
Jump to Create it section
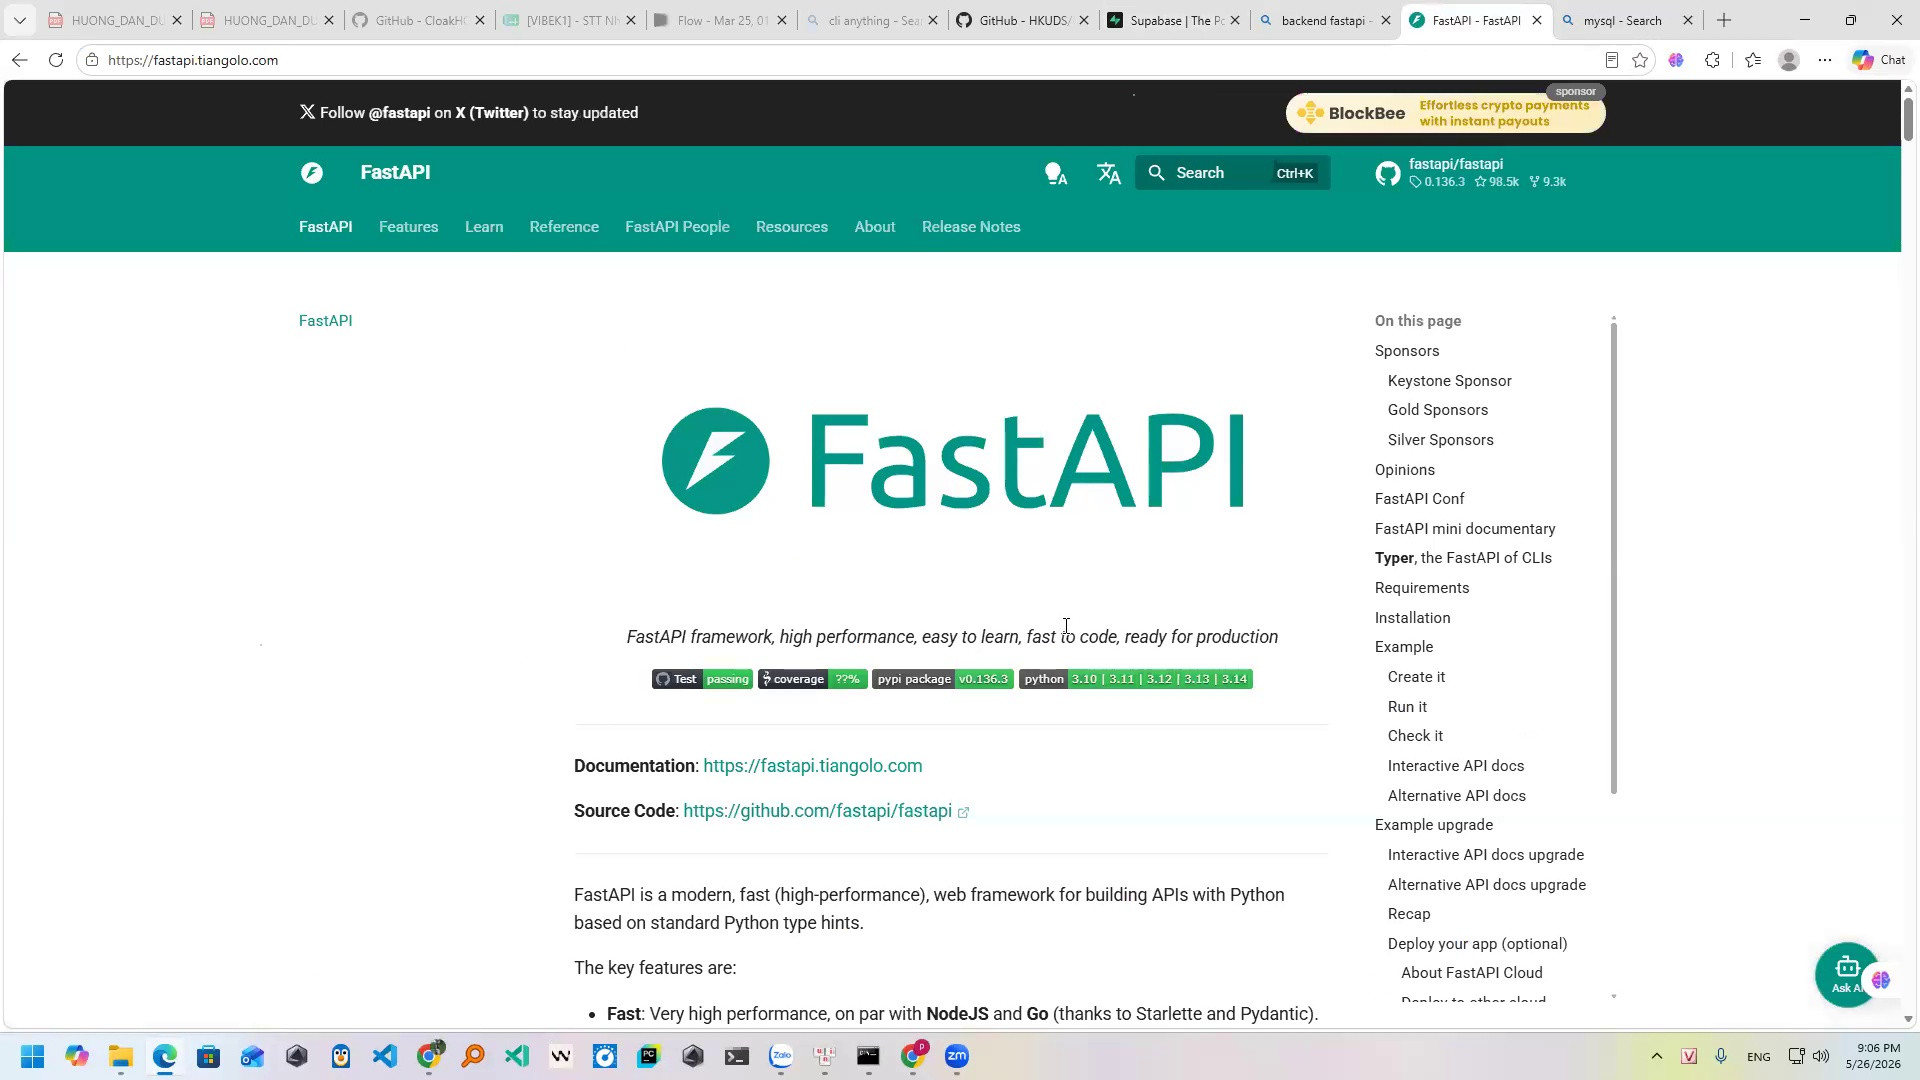tap(1416, 677)
